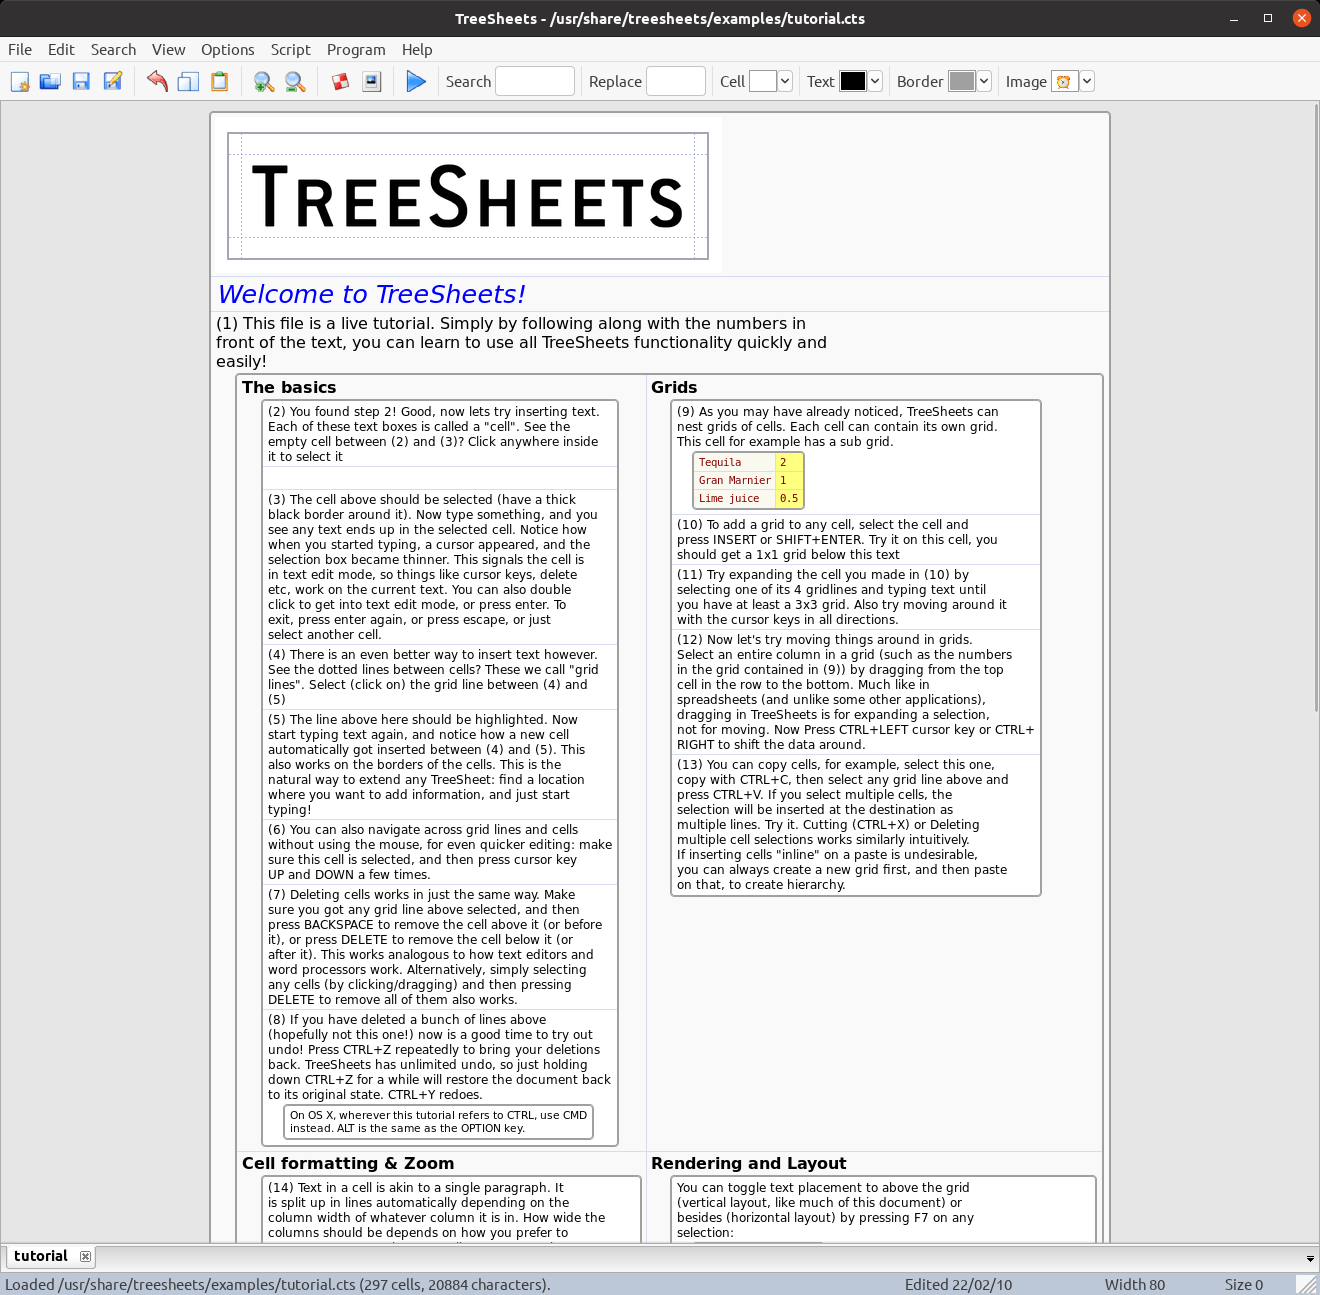Click the empty cell between steps (2) and (3)
1320x1295 pixels.
(440, 478)
